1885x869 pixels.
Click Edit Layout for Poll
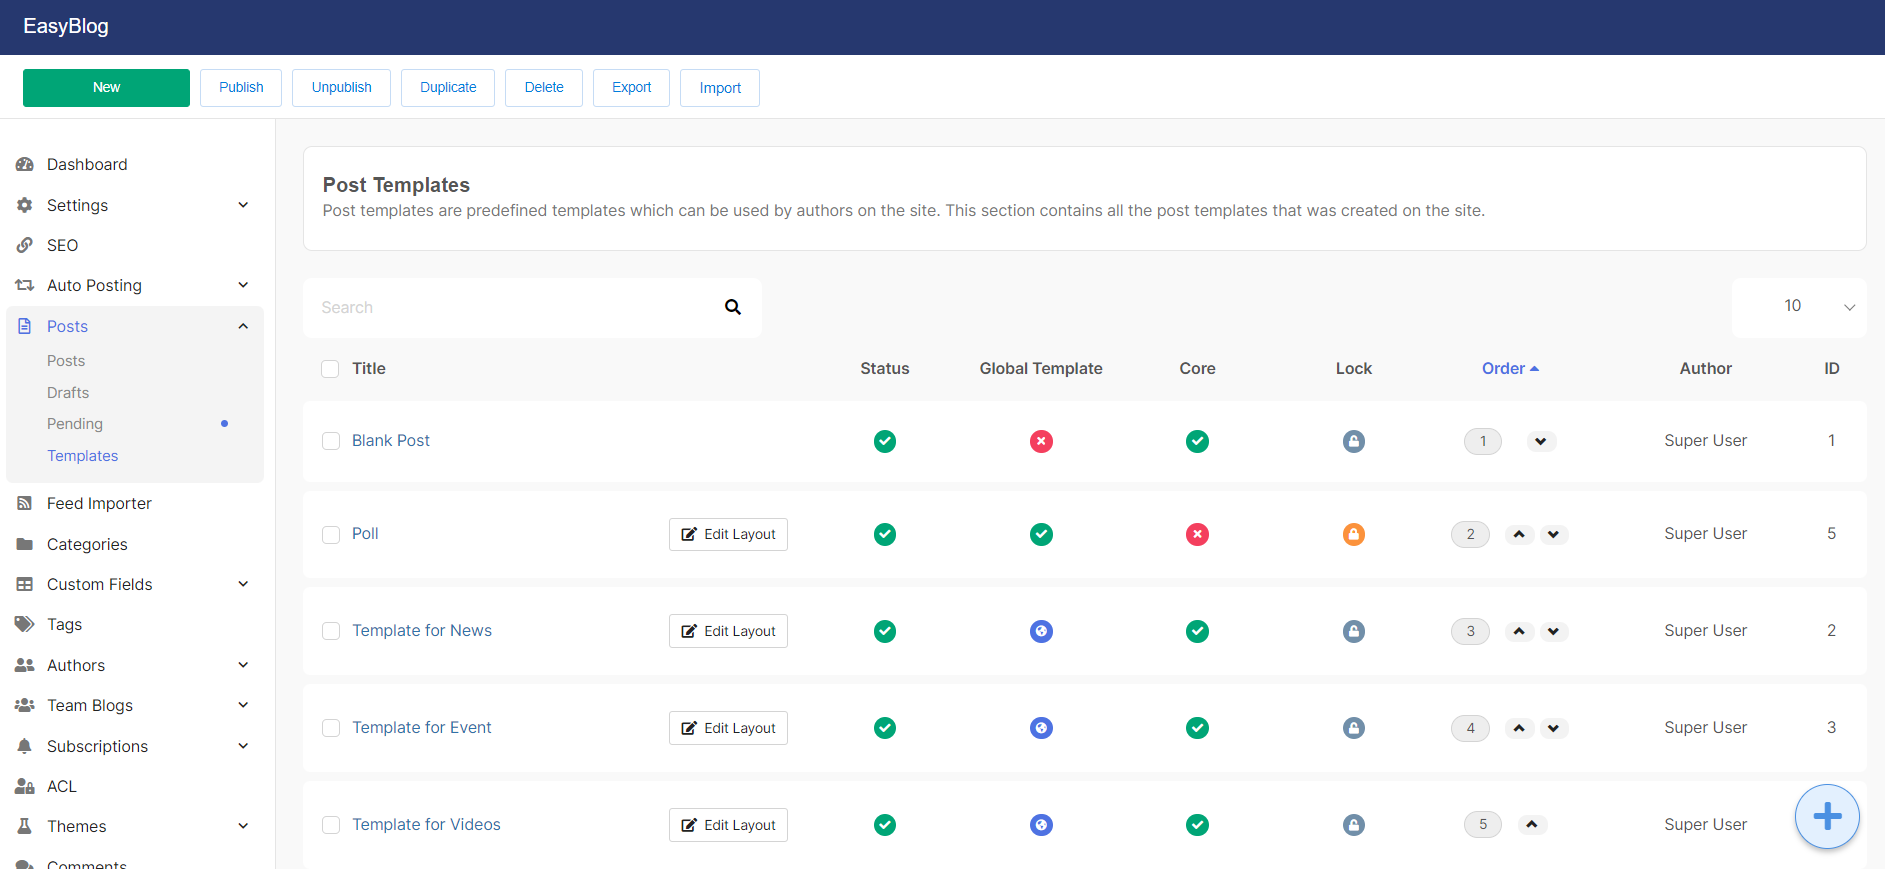[x=728, y=534]
